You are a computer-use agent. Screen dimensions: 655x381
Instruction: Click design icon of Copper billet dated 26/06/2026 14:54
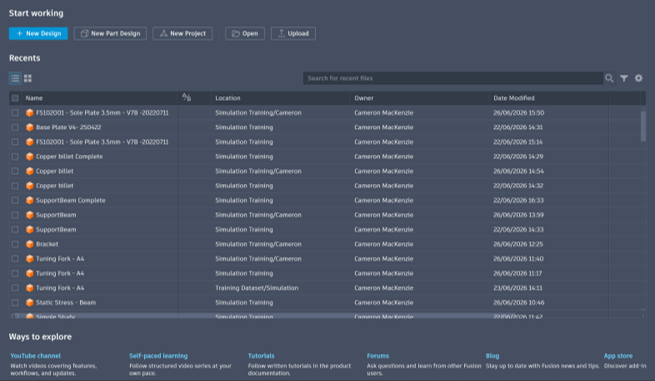point(30,171)
